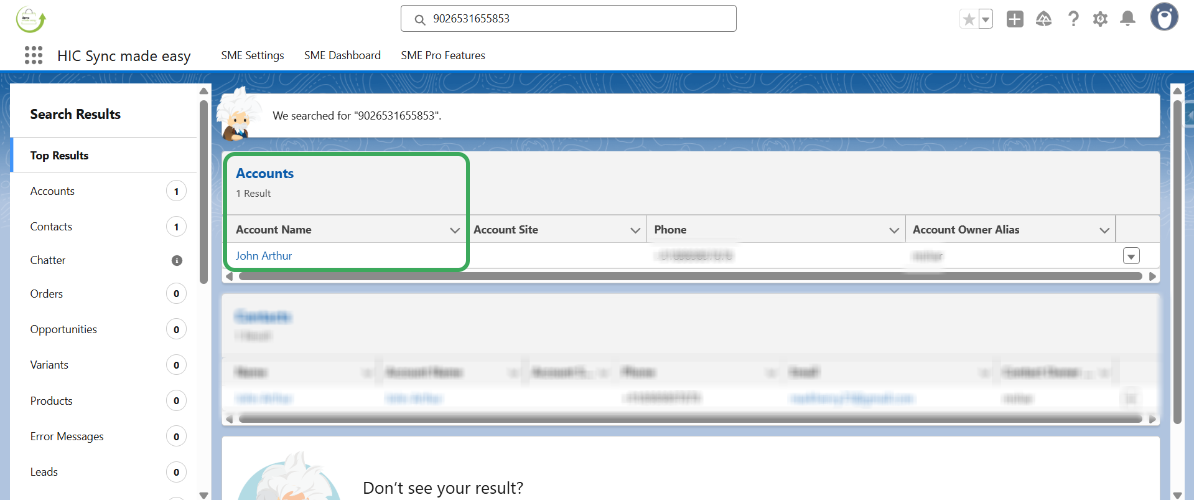Select Top Results in sidebar
The image size is (1194, 500).
tap(104, 155)
